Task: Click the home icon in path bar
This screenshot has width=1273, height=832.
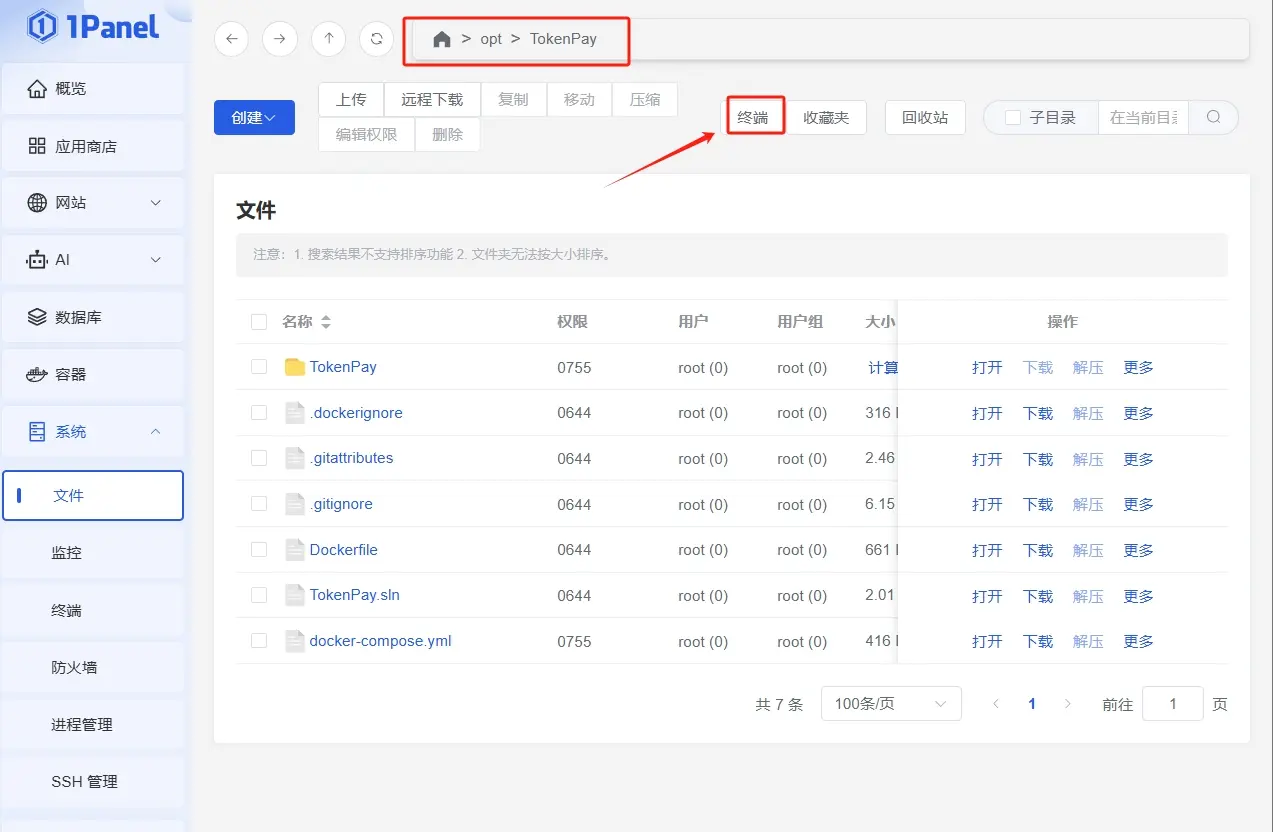Action: tap(442, 39)
